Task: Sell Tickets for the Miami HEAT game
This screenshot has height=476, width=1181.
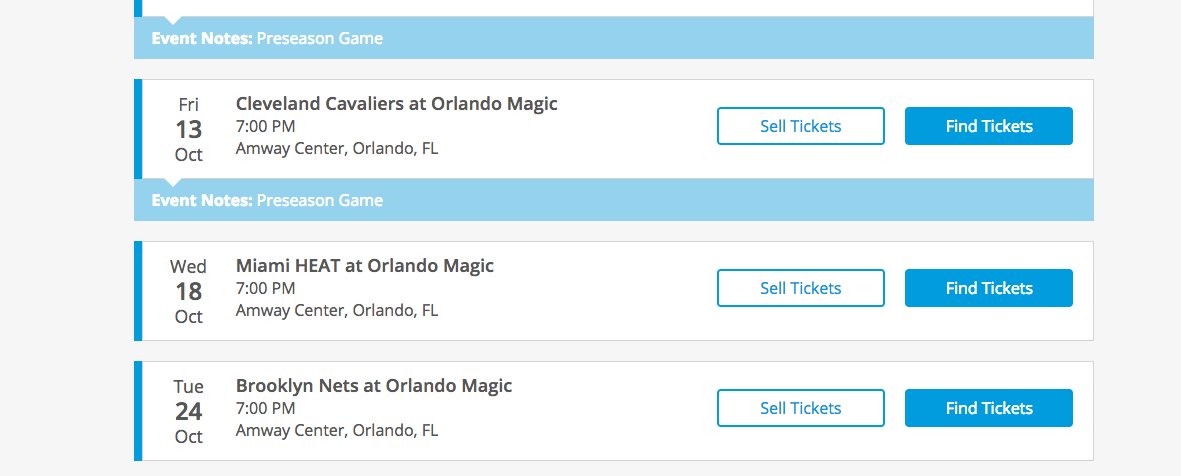Action: point(800,288)
